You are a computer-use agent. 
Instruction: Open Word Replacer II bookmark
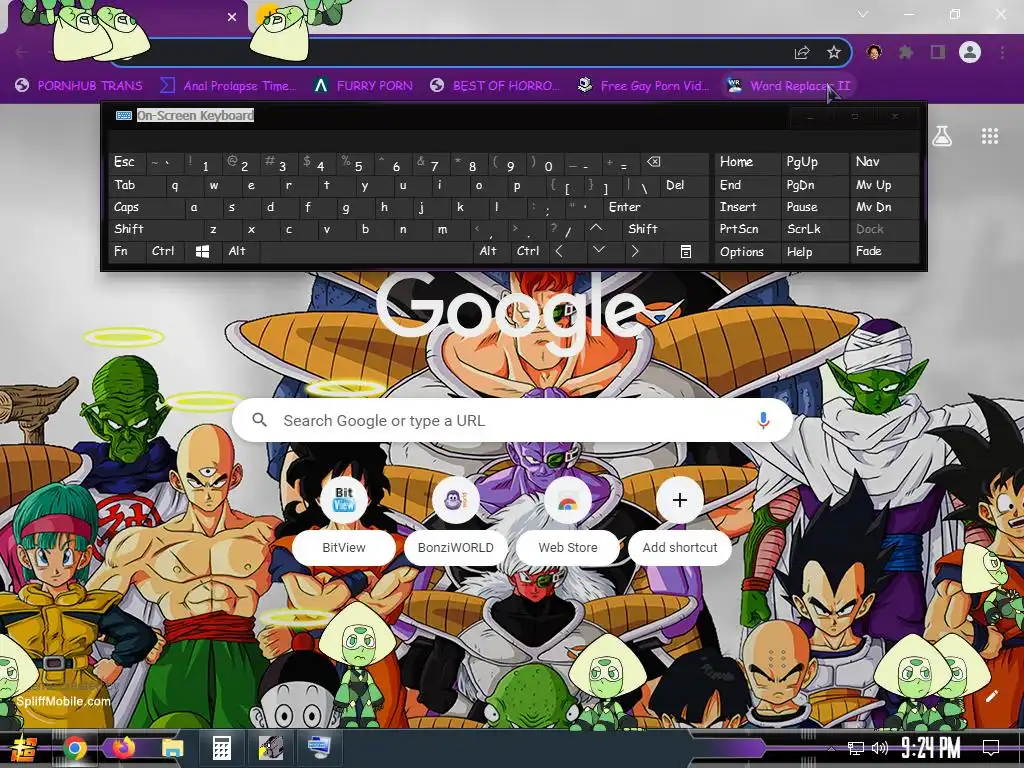click(x=789, y=86)
